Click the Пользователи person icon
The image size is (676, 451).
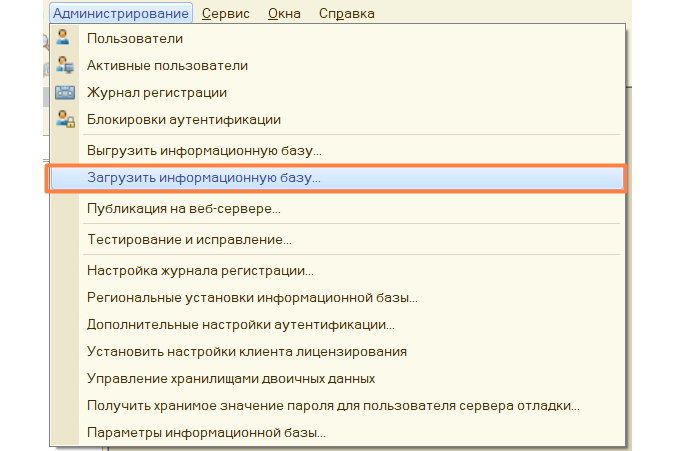[x=63, y=38]
